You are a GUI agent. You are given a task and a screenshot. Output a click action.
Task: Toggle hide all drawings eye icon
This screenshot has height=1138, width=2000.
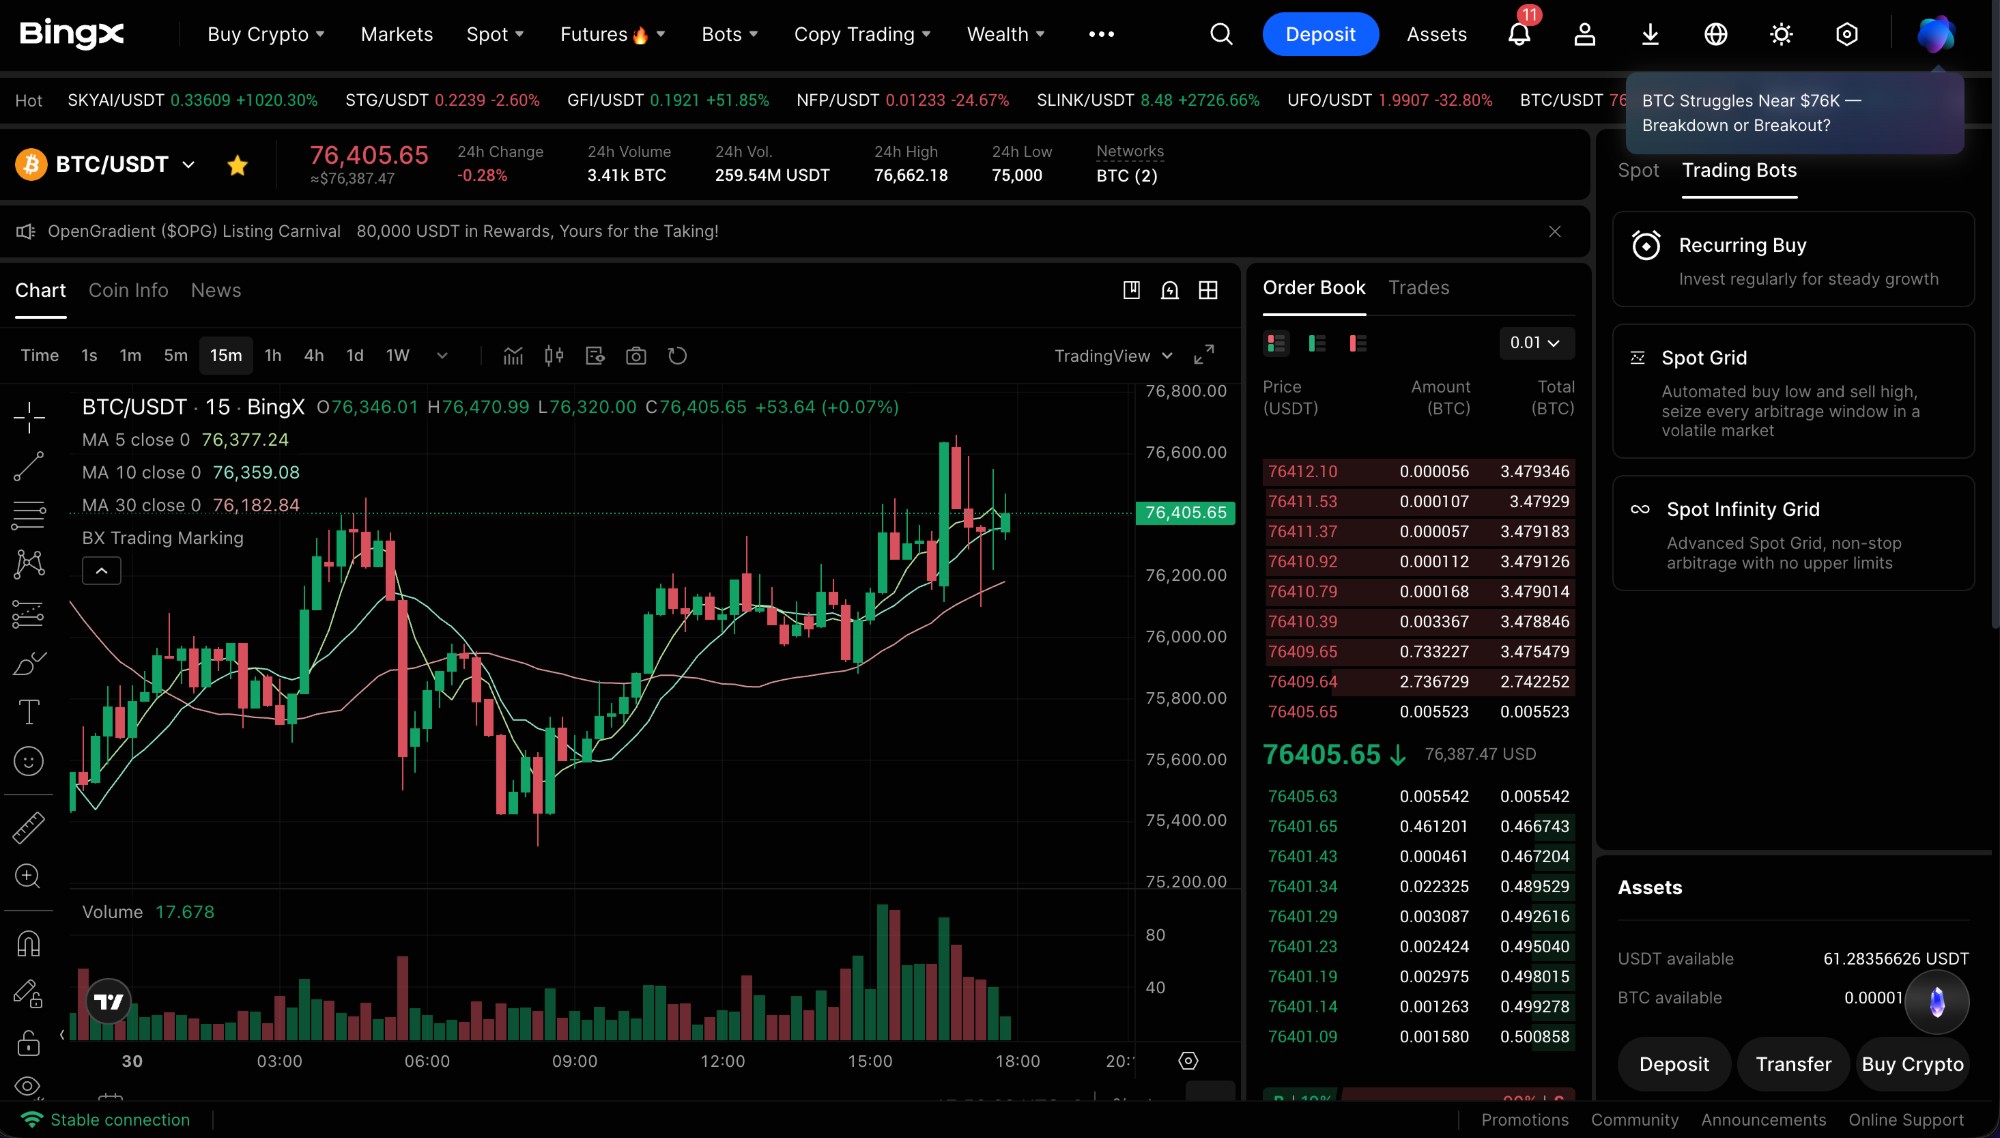(29, 1086)
